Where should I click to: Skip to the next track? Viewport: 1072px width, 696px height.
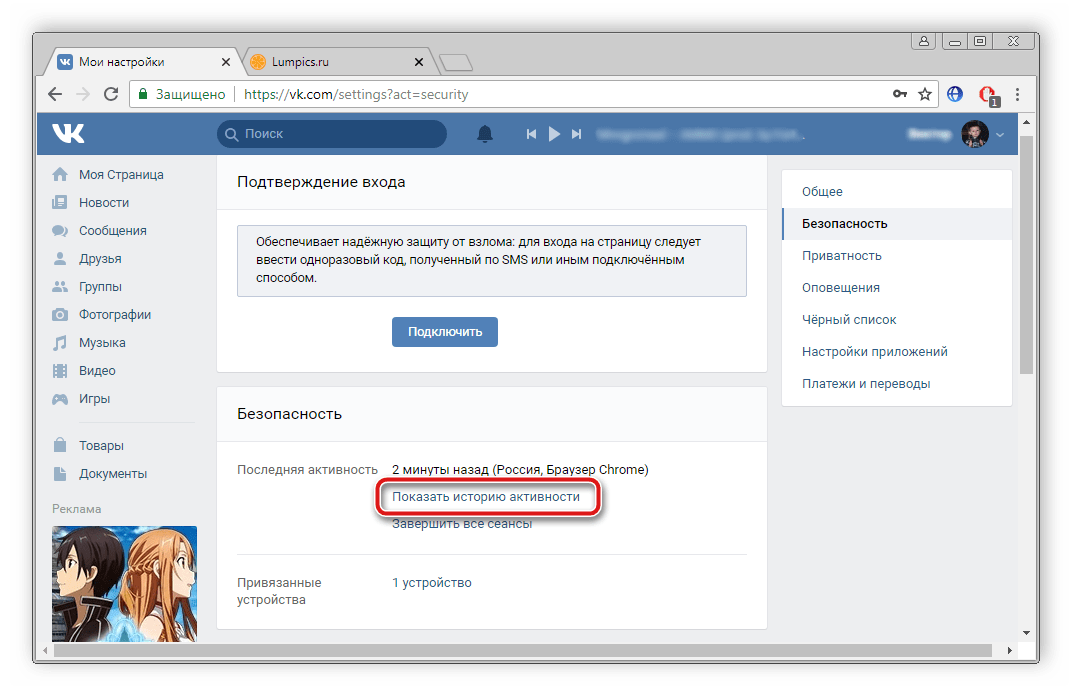point(576,134)
